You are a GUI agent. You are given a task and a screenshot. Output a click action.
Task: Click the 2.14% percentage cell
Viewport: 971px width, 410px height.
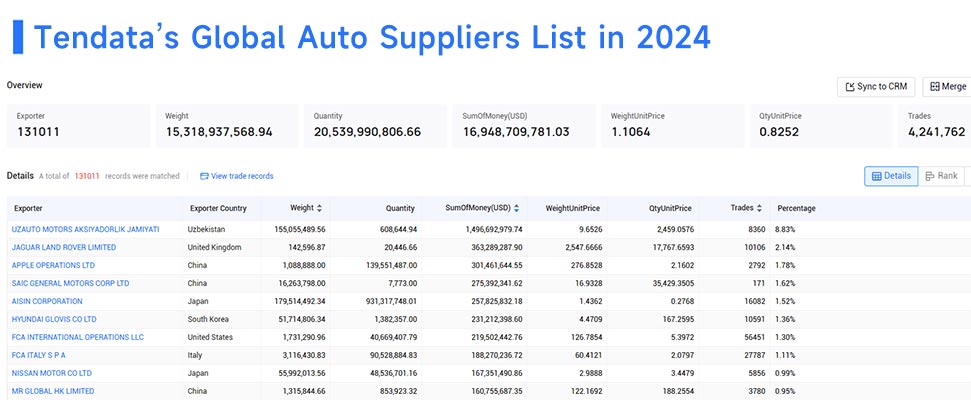[785, 247]
